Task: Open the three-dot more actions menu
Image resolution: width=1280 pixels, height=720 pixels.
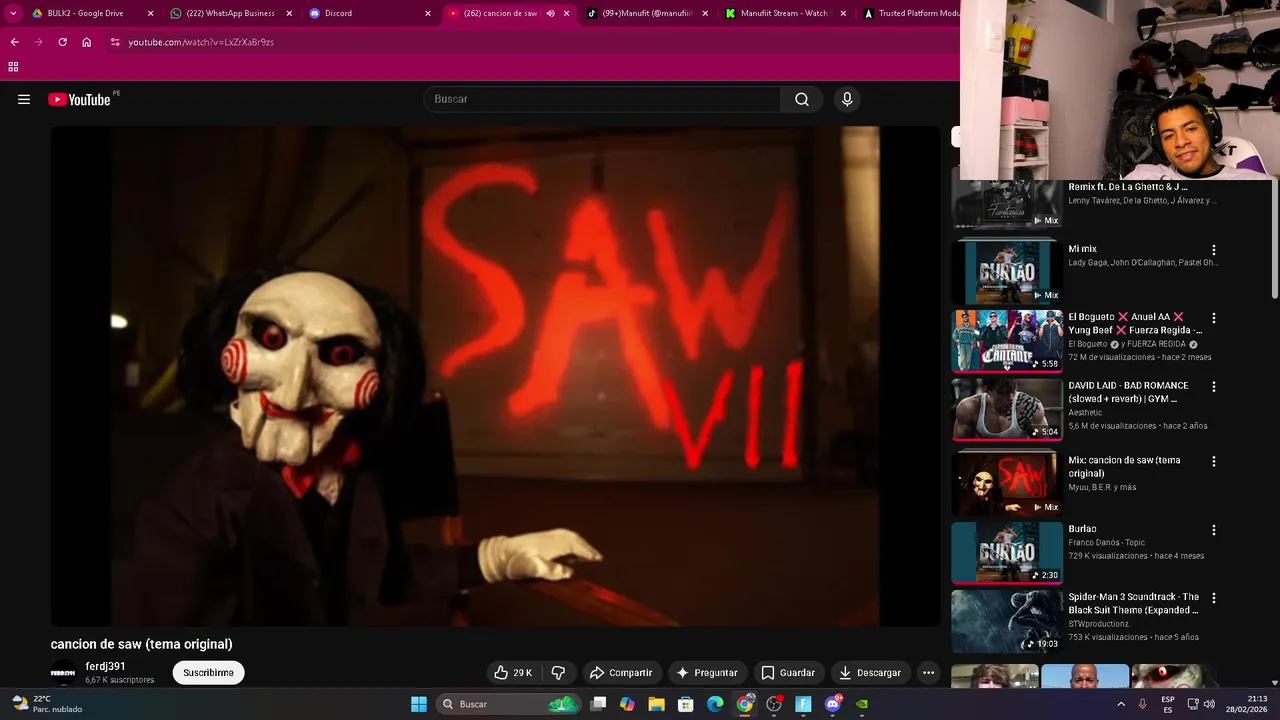Action: tap(928, 673)
